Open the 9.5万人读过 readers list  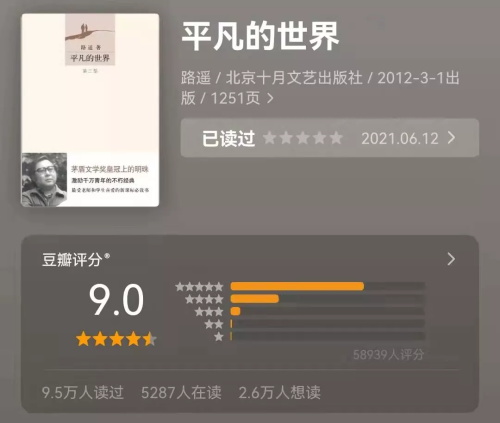click(83, 392)
